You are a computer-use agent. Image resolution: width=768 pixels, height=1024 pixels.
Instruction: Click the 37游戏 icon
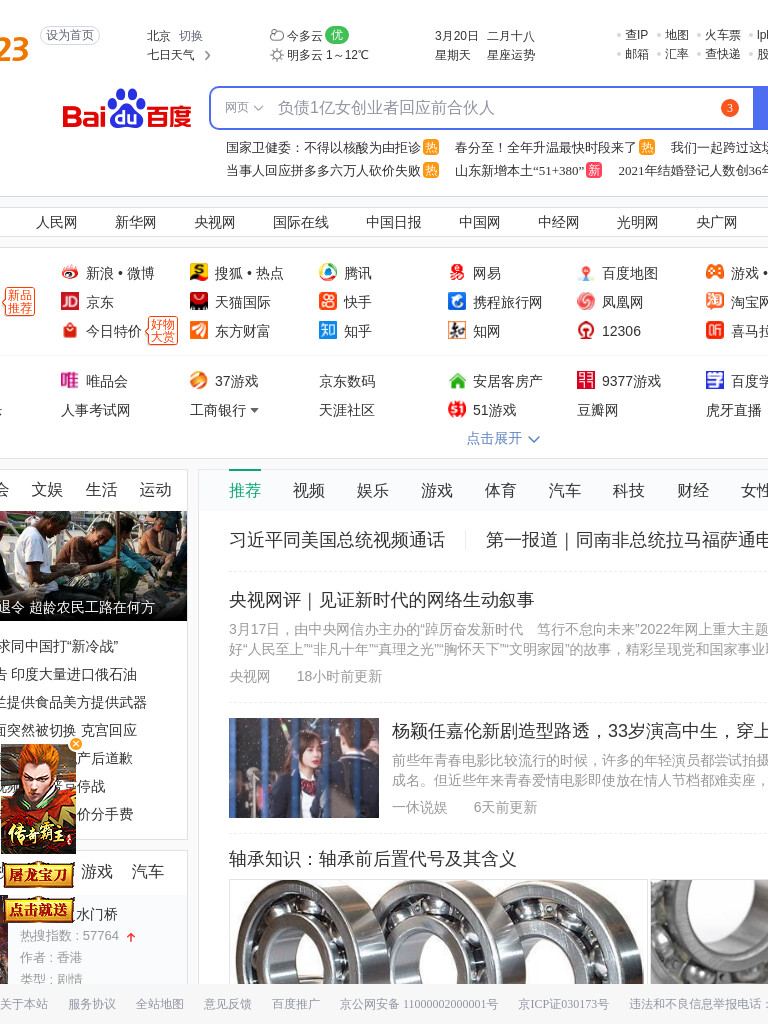pyautogui.click(x=199, y=380)
